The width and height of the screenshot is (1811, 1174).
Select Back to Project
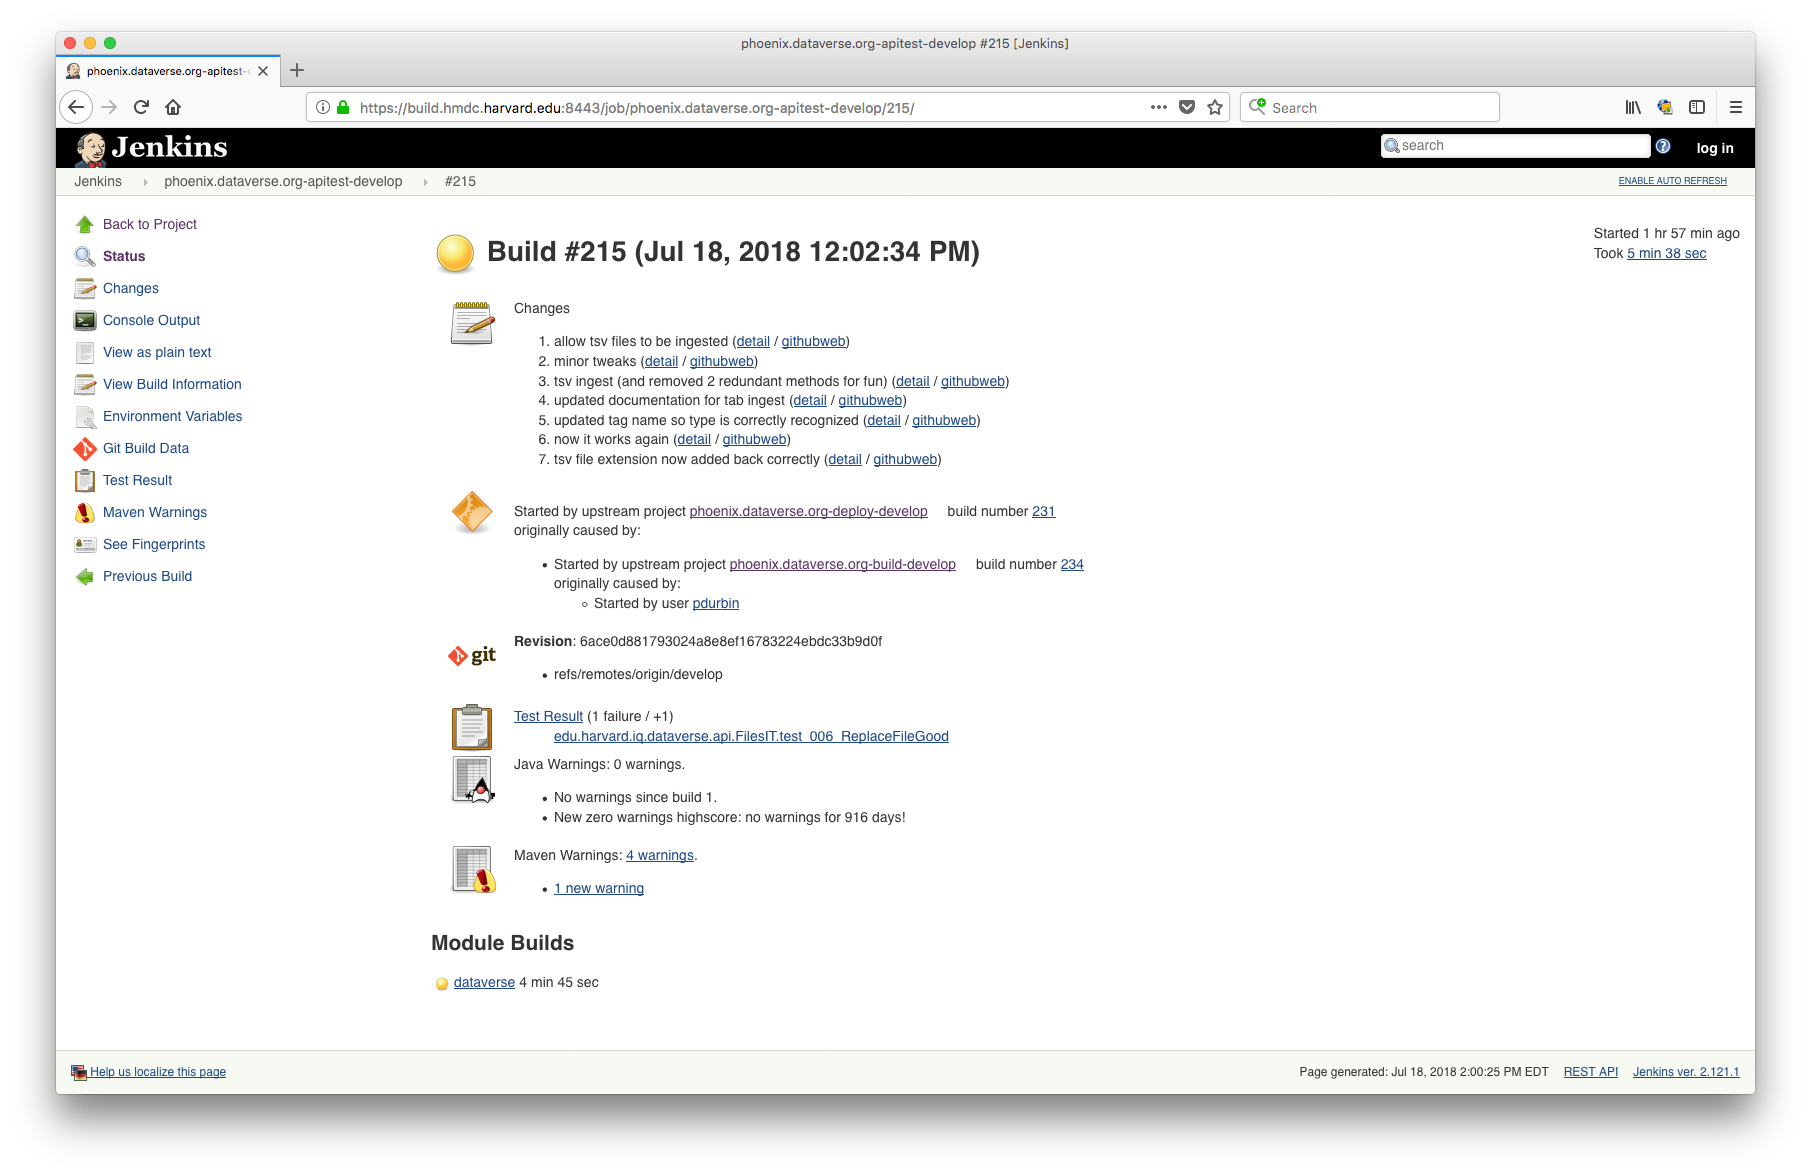[149, 224]
